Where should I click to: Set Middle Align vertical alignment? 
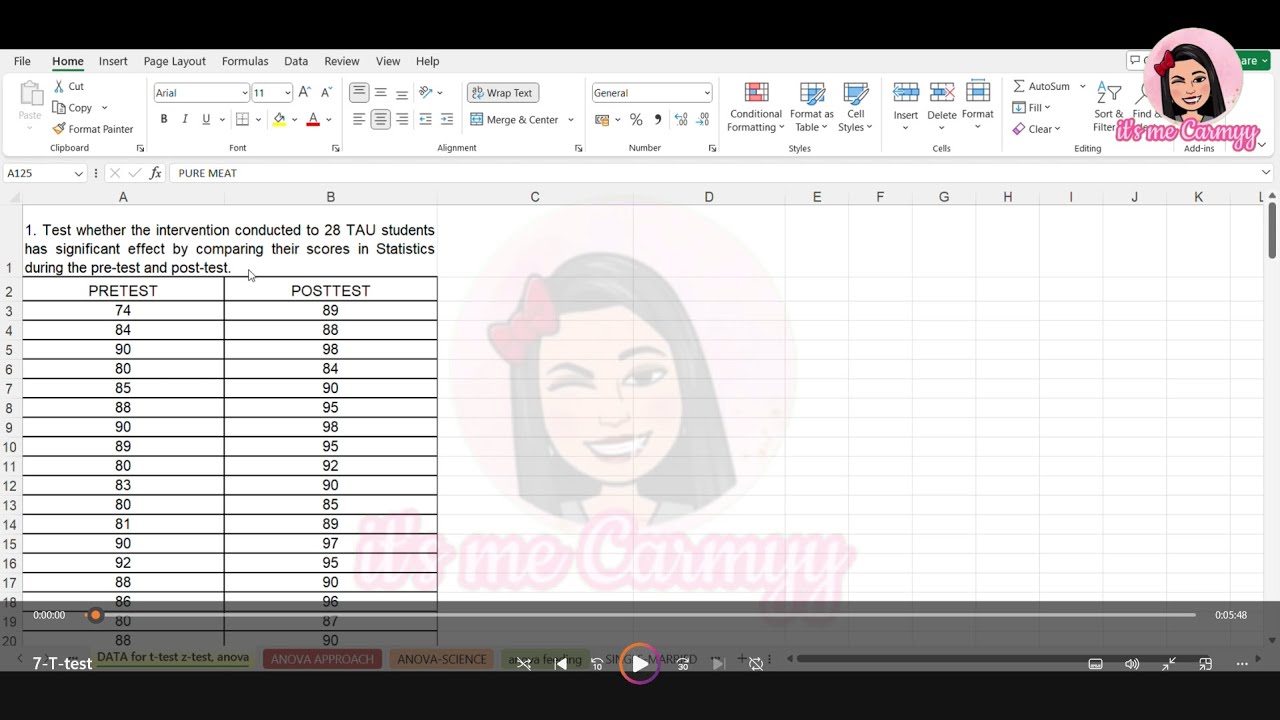[381, 93]
